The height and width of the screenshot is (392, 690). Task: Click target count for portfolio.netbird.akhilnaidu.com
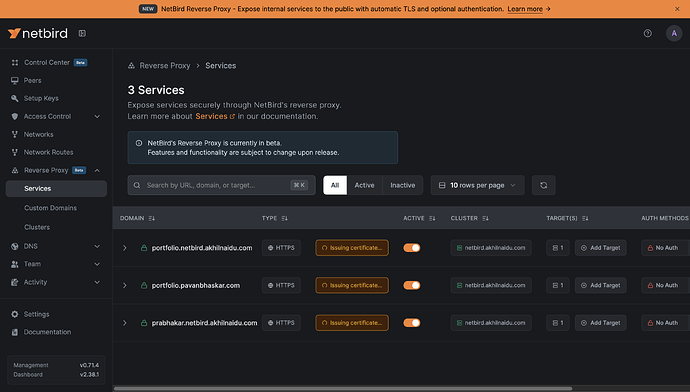click(x=558, y=248)
